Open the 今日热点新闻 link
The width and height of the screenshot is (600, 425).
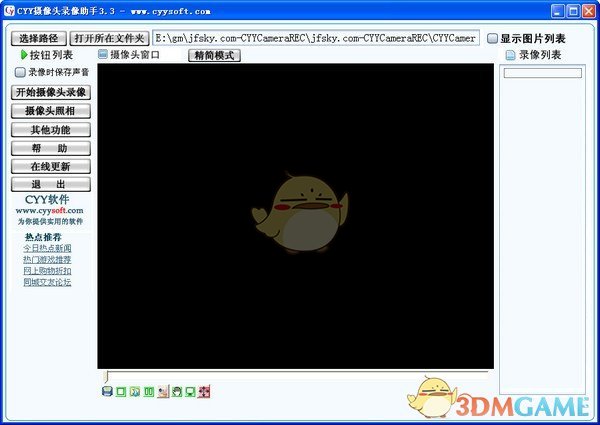pyautogui.click(x=47, y=247)
